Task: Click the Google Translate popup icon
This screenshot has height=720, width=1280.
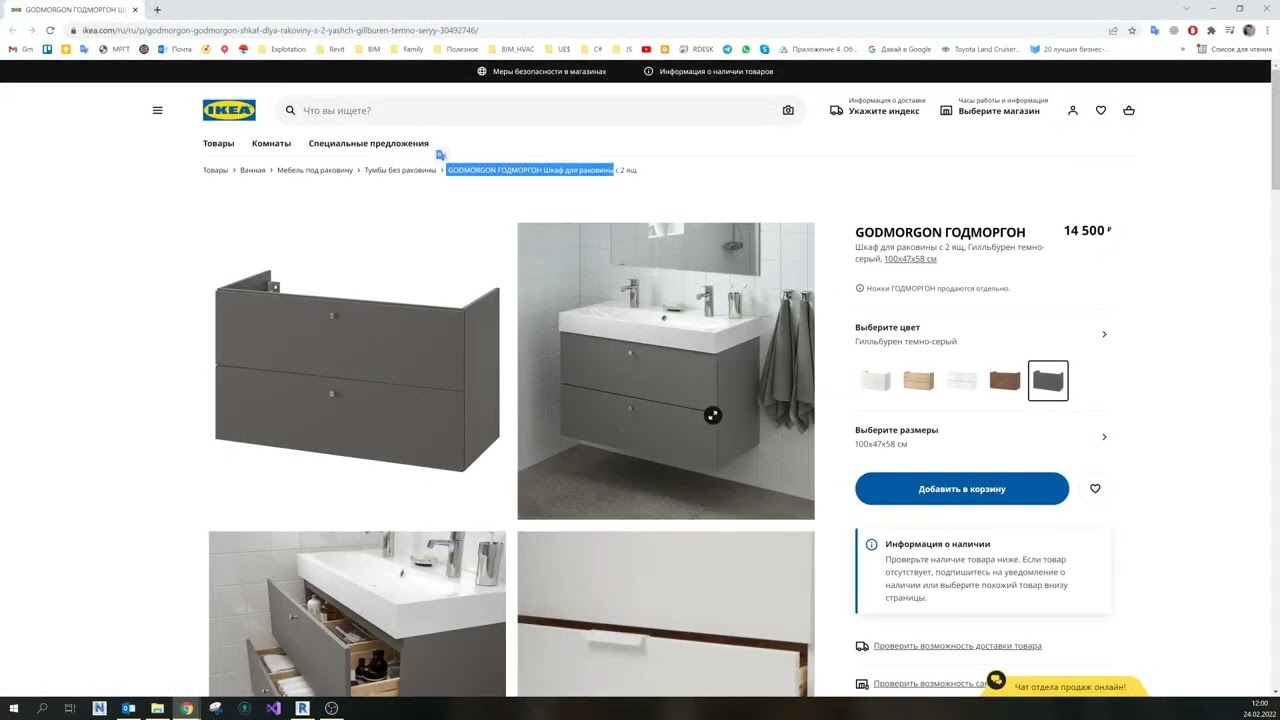Action: [440, 155]
